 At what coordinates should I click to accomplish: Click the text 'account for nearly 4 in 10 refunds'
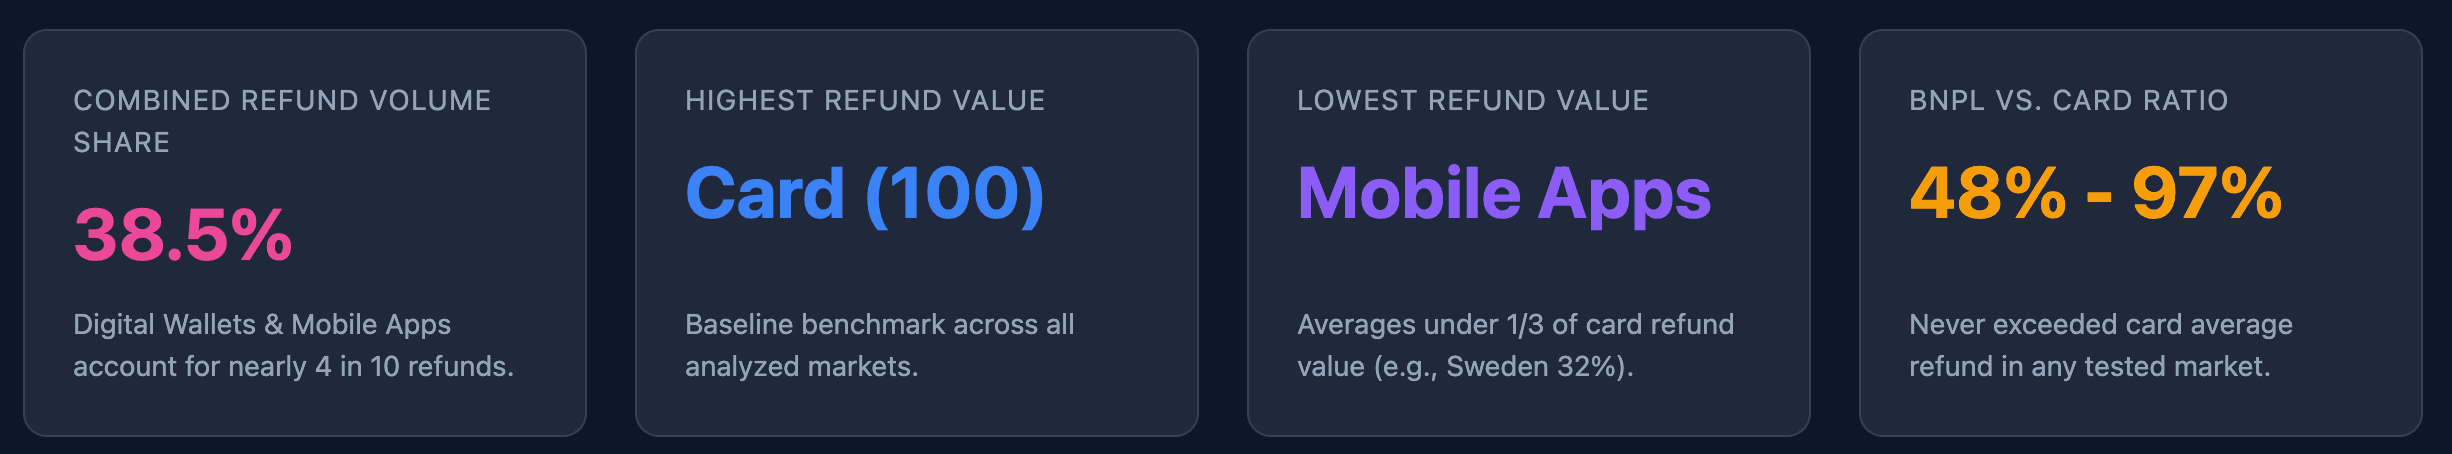(x=293, y=366)
